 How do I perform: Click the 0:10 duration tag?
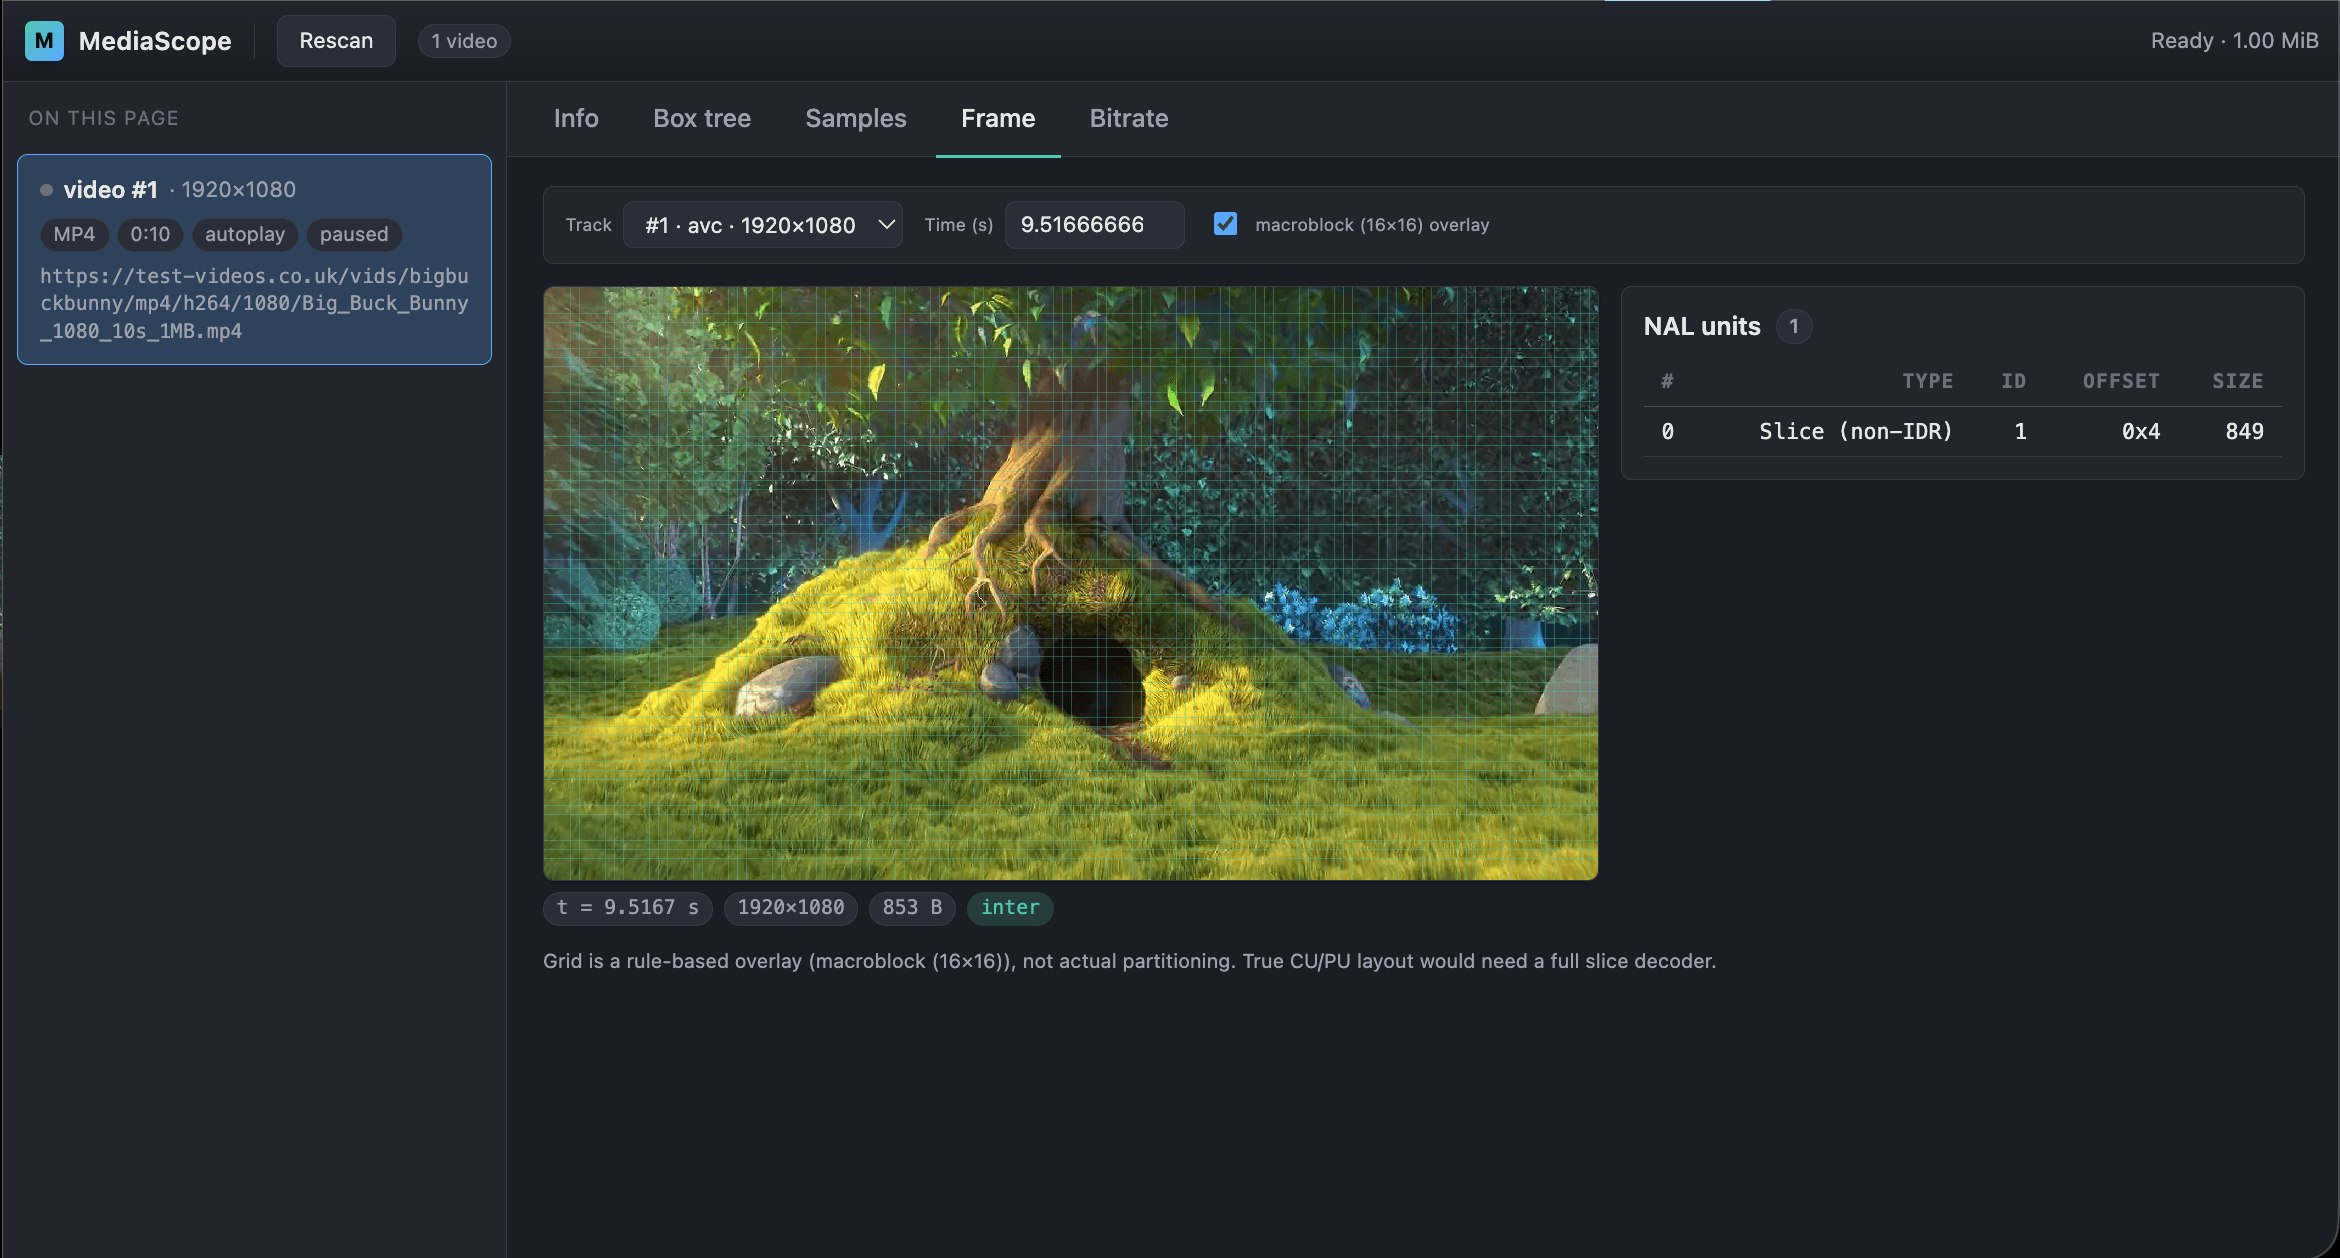click(x=150, y=234)
